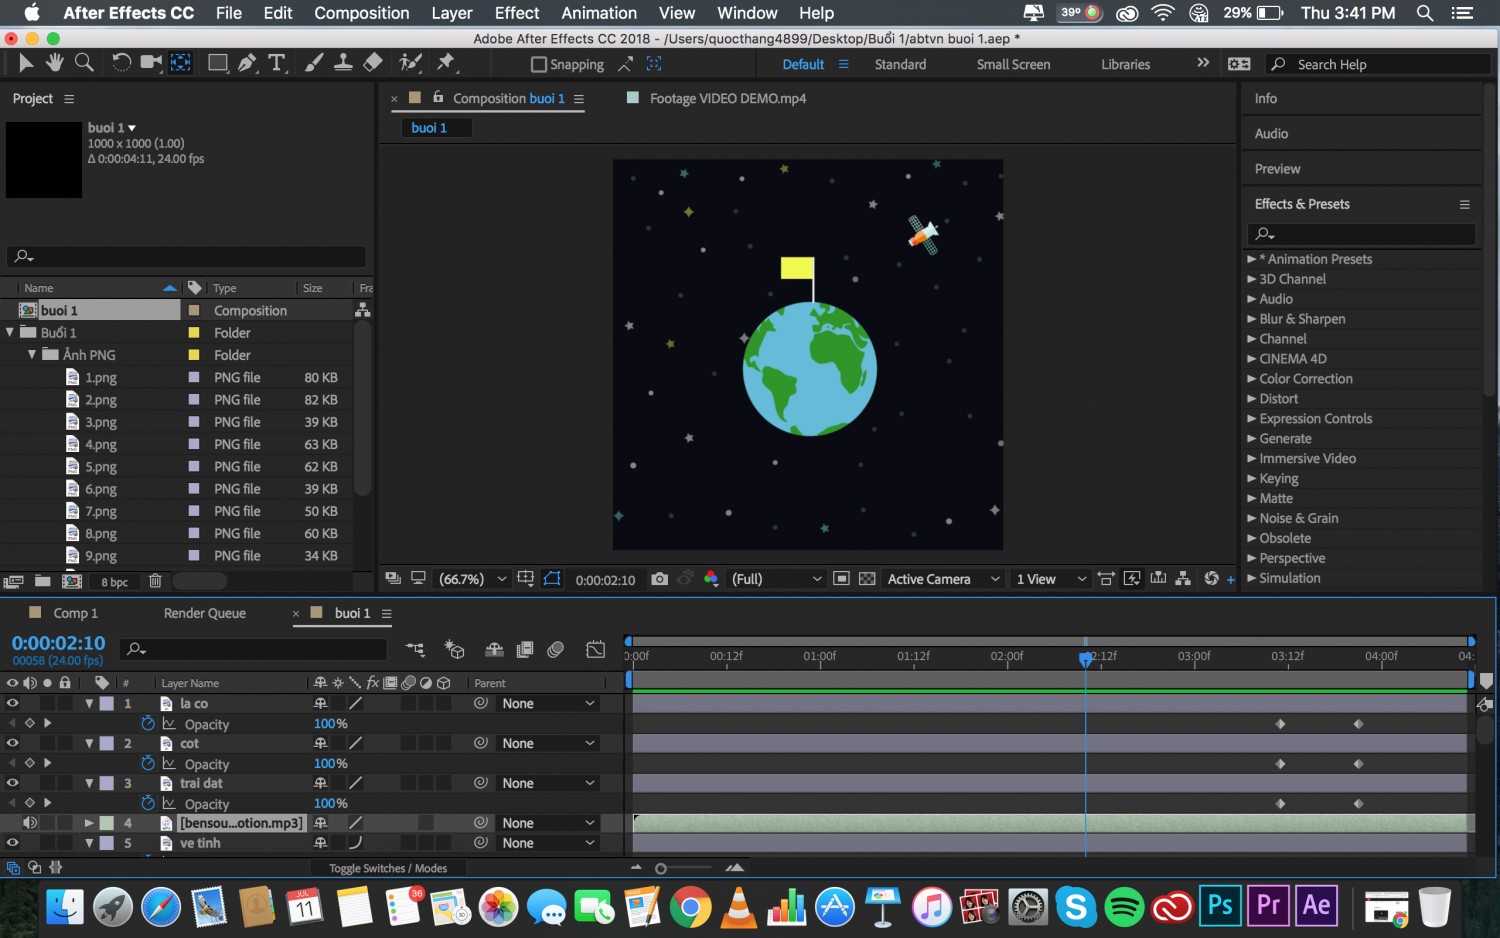Toggle Opacity stopwatch on 'cot' layer
1500x938 pixels.
click(148, 763)
